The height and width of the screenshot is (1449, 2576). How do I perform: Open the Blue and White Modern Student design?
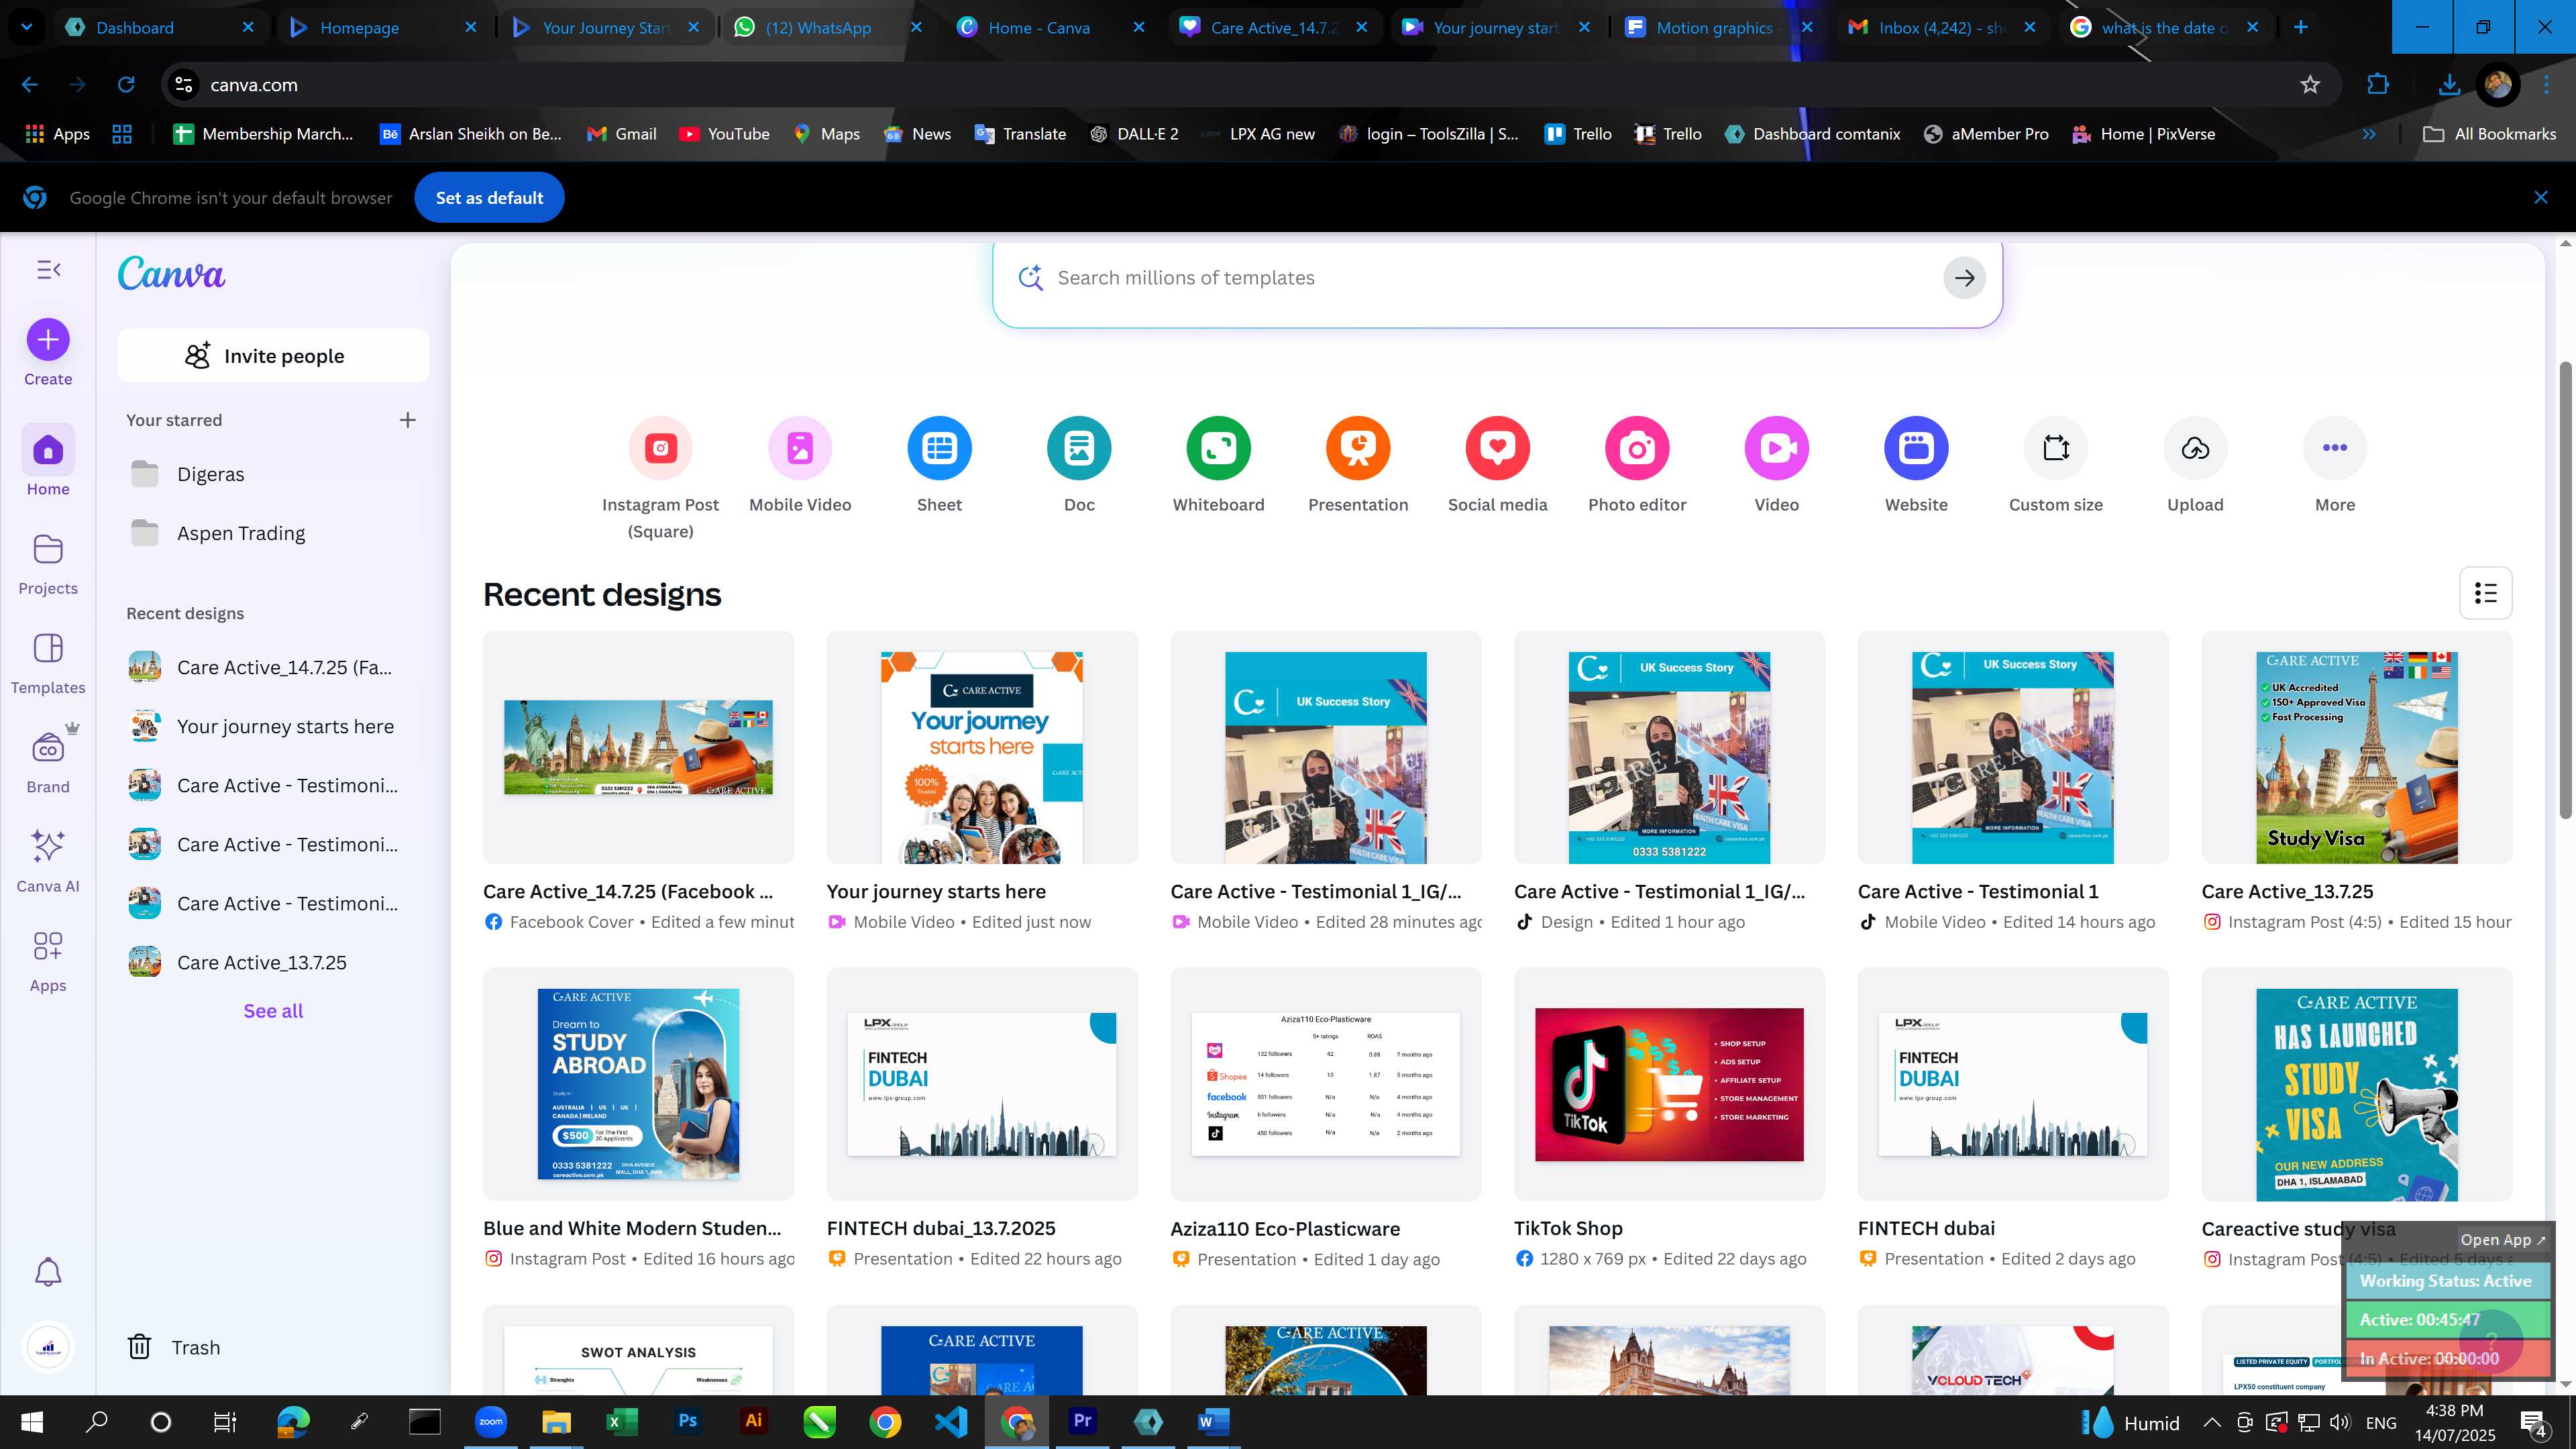638,1084
